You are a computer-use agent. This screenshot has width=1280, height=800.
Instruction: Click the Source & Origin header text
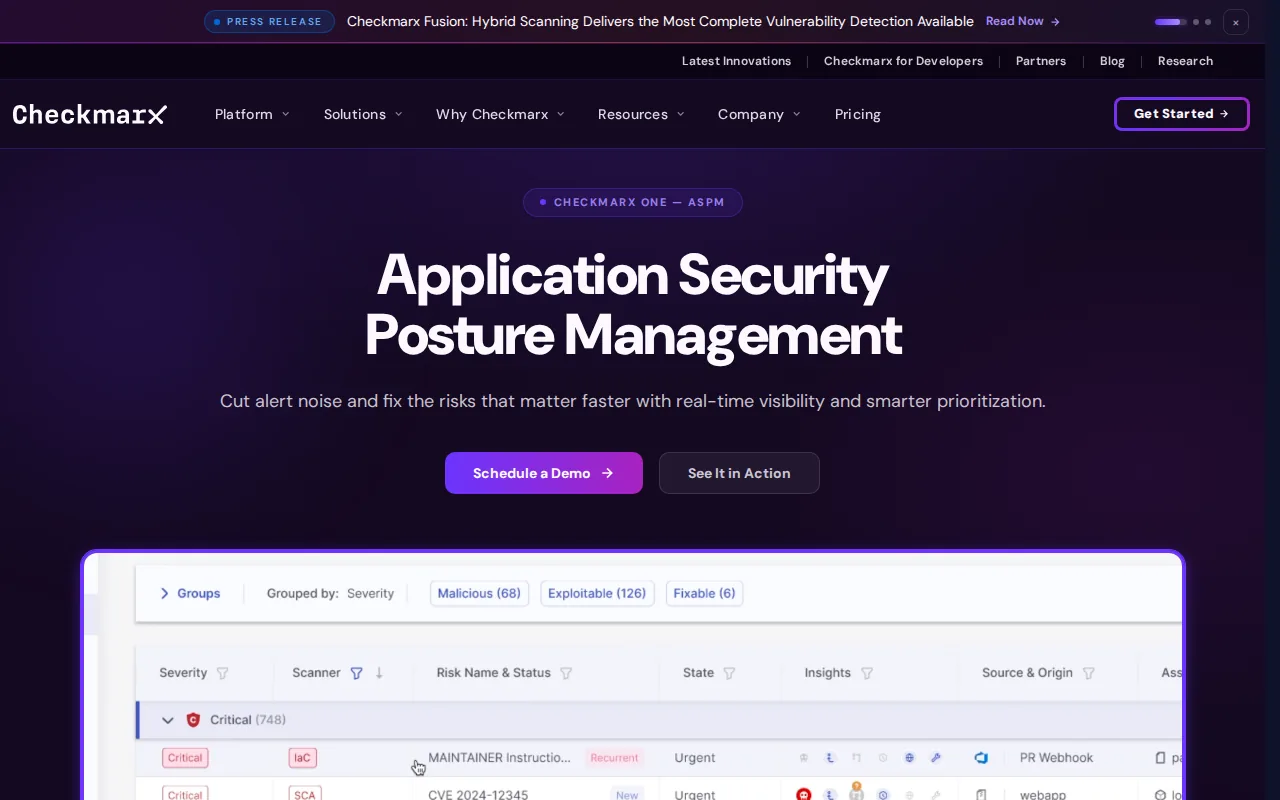click(x=1027, y=673)
